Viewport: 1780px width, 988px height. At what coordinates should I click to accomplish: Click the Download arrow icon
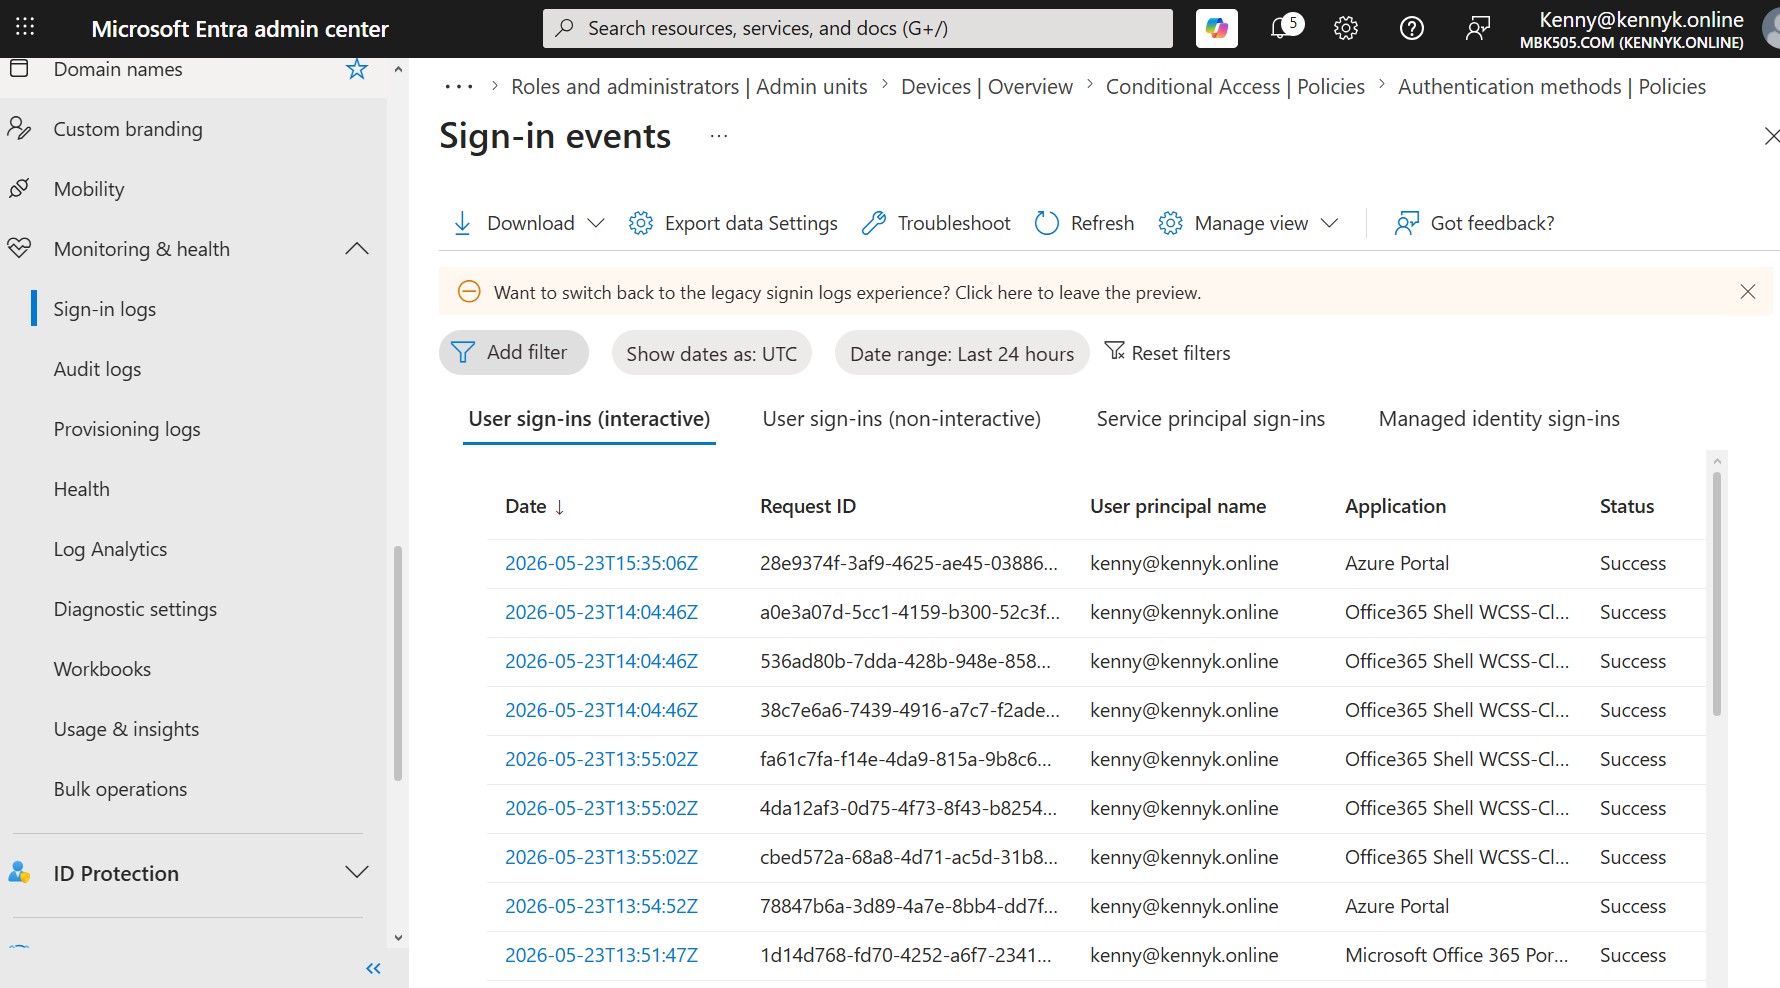[462, 223]
